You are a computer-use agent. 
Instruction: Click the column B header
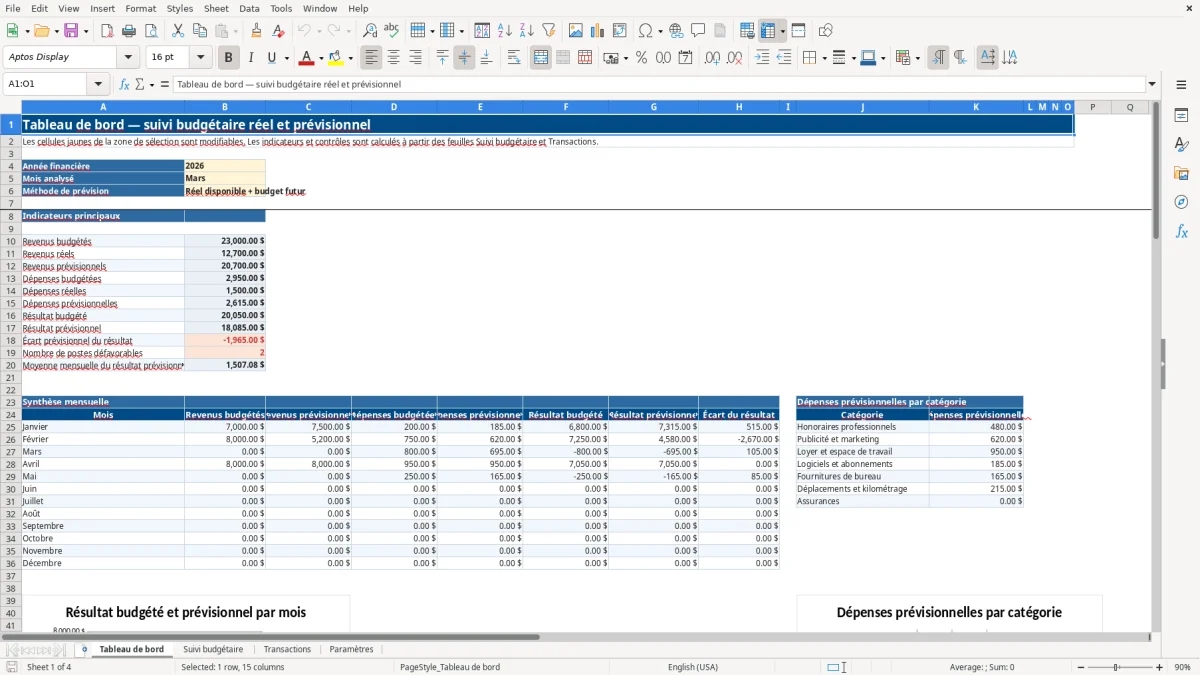224,107
